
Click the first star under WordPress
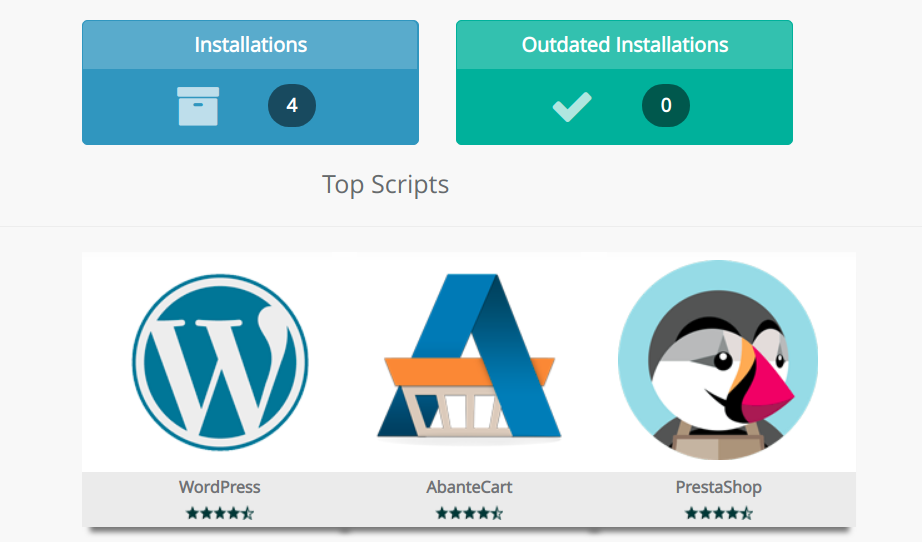coord(192,513)
